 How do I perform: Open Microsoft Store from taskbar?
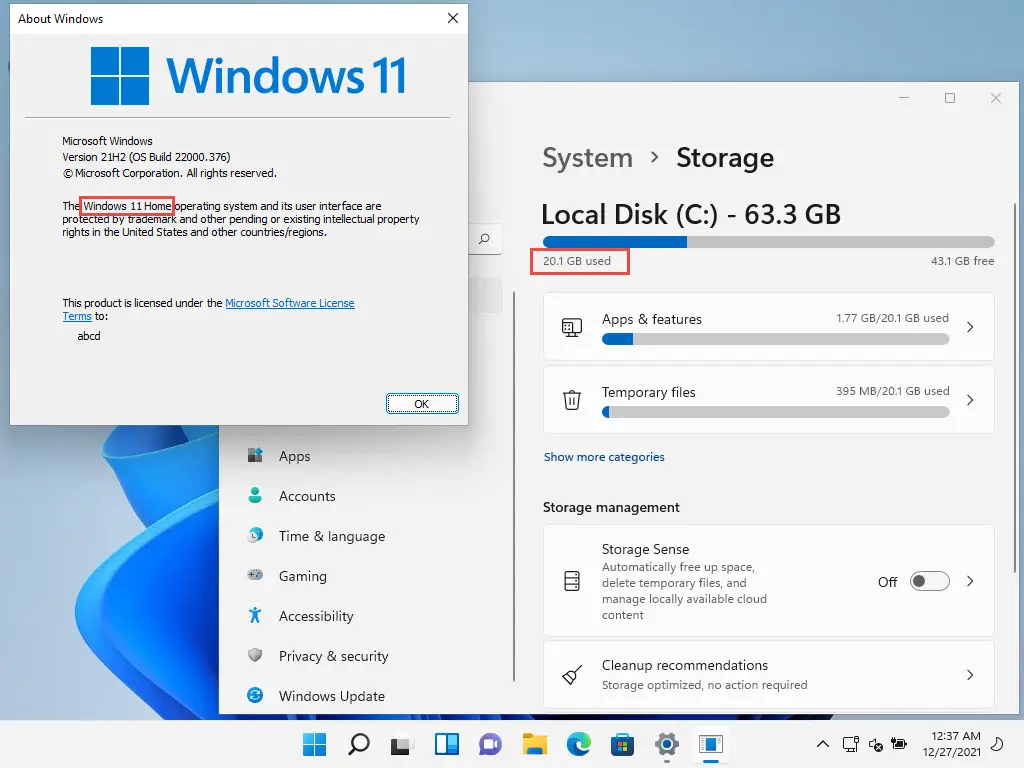(x=622, y=744)
